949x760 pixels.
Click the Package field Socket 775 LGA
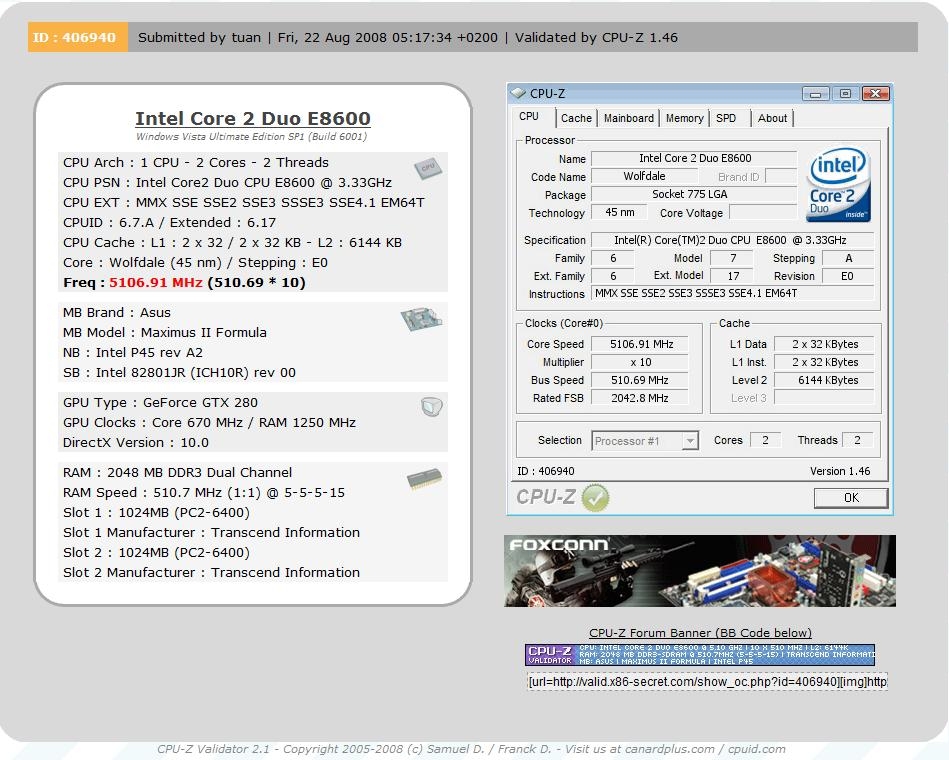pos(694,194)
